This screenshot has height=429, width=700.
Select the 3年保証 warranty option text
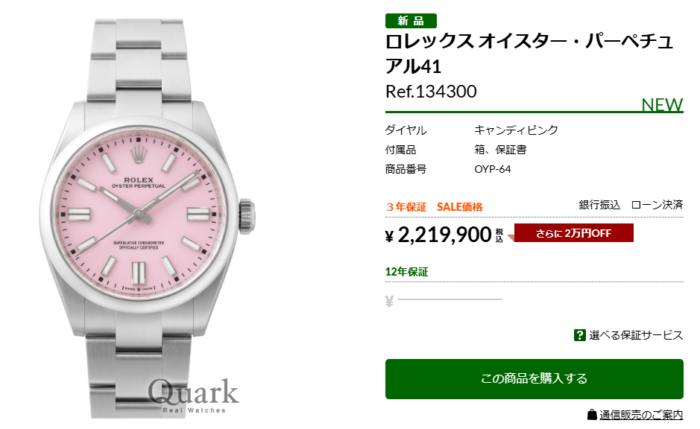(406, 207)
